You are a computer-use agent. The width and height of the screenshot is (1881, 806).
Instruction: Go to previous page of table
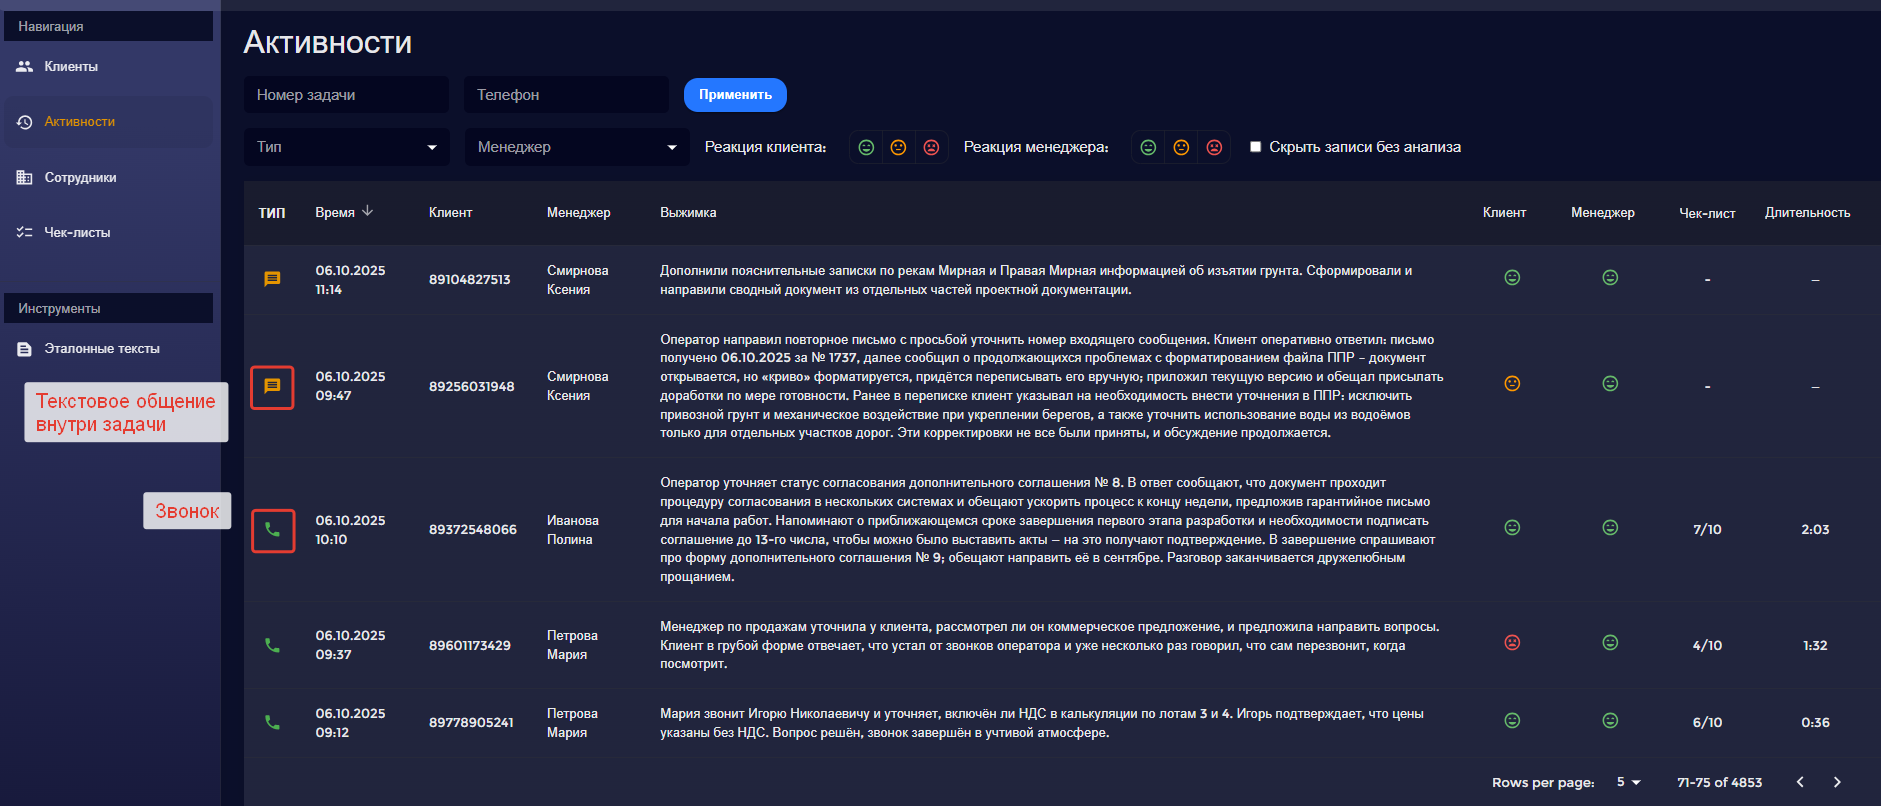coord(1800,782)
